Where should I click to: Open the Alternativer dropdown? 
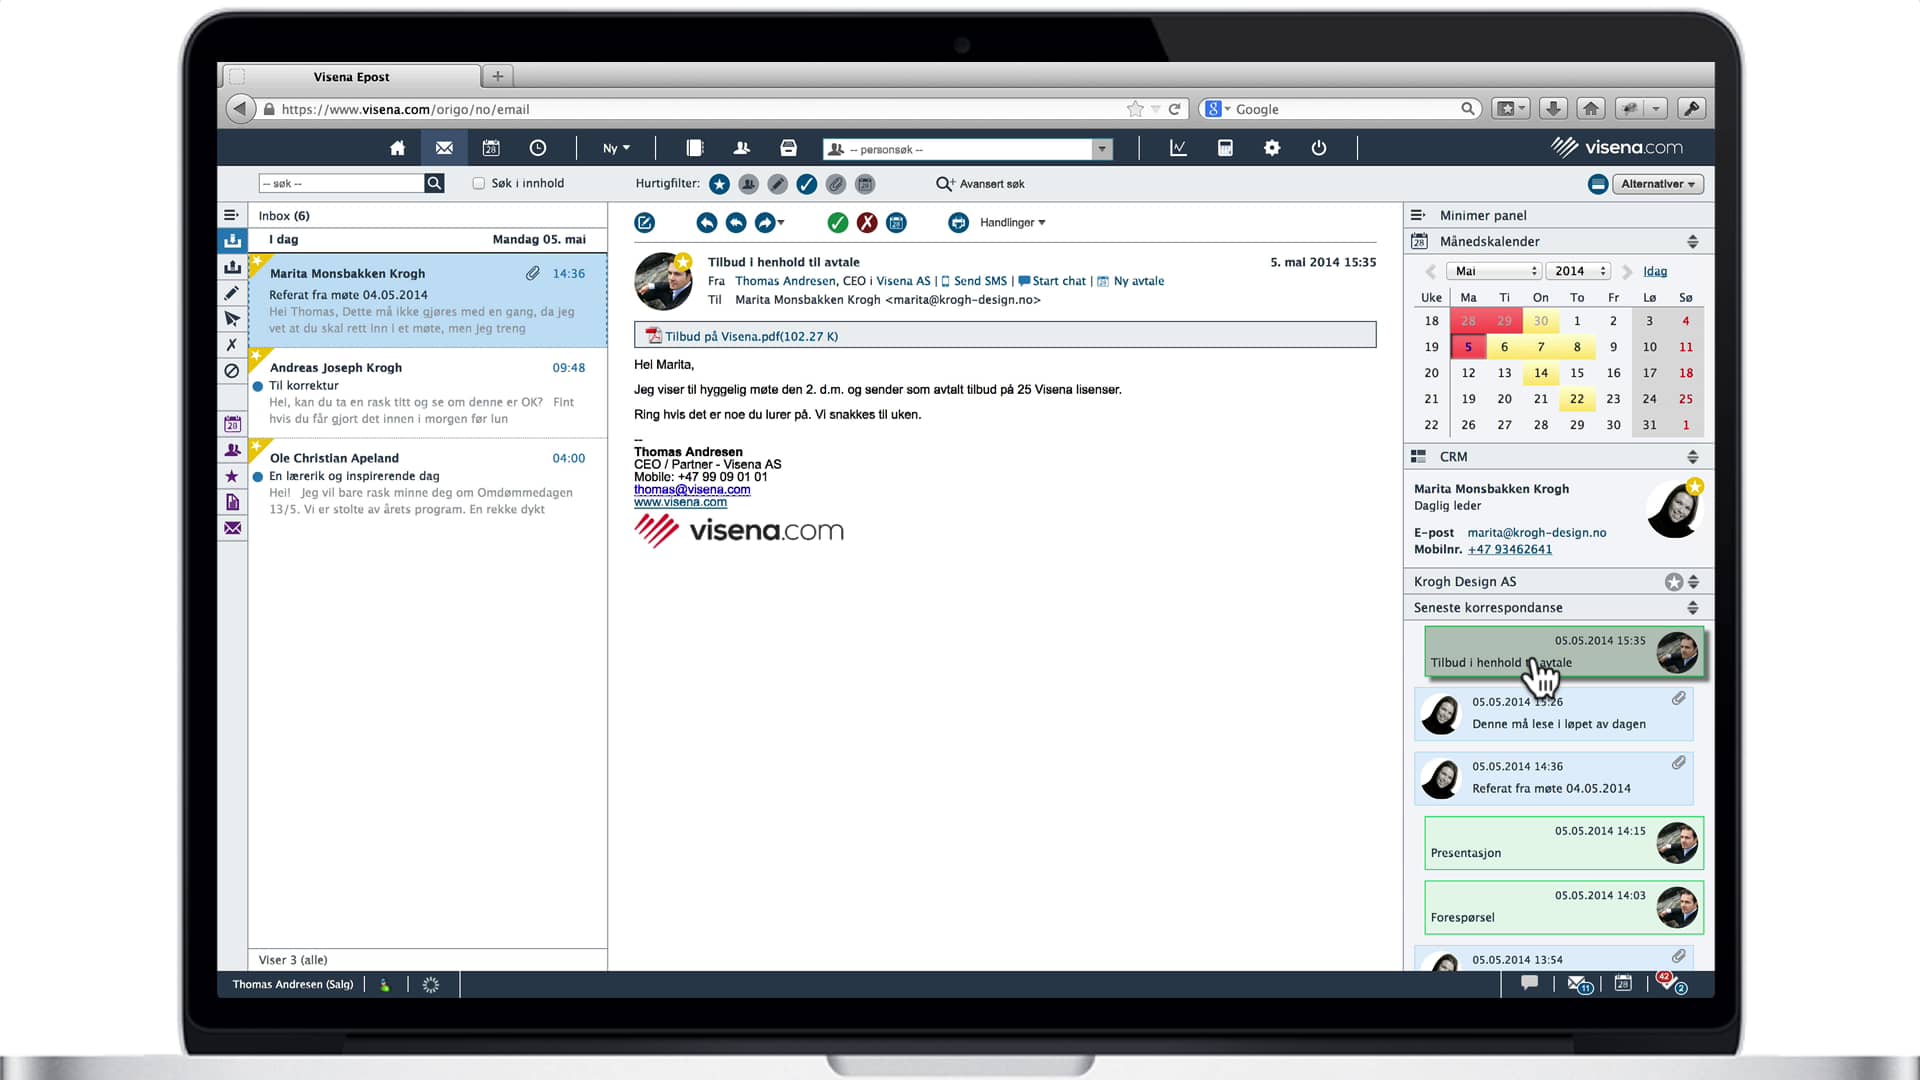(x=1658, y=184)
